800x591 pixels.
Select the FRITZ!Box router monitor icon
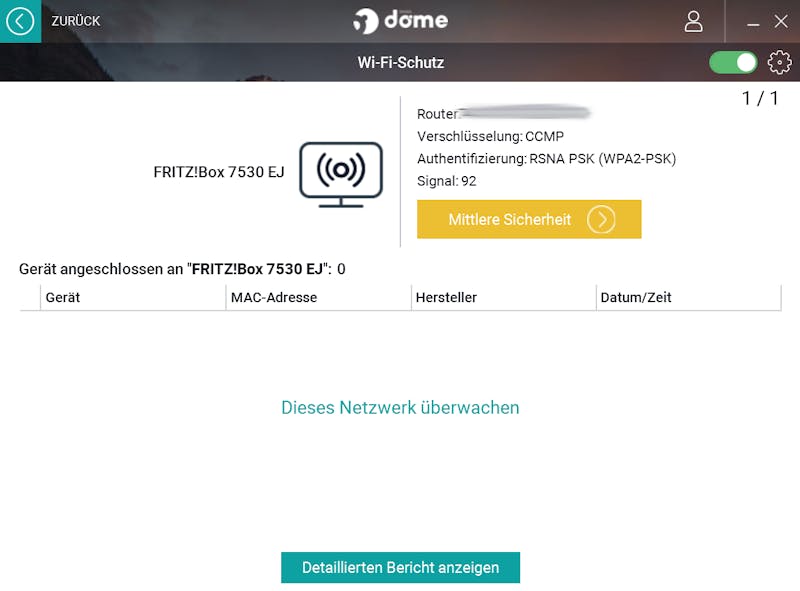341,175
